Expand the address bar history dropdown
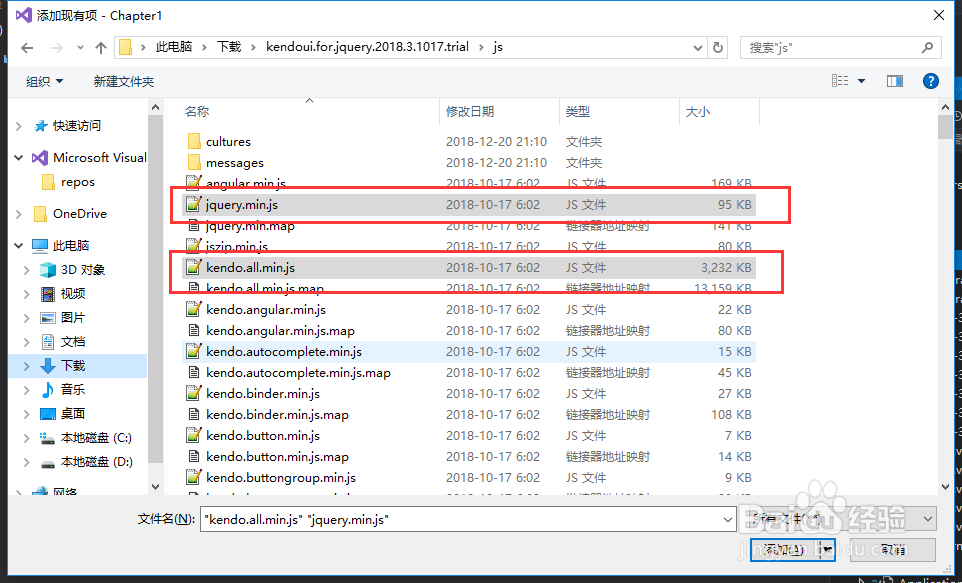The width and height of the screenshot is (962, 583). [698, 48]
